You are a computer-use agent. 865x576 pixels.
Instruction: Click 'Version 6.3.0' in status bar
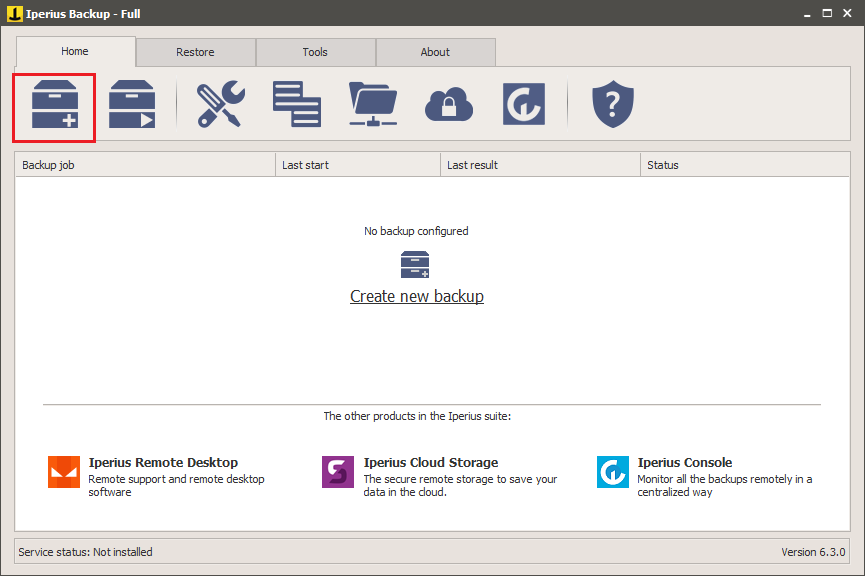813,552
